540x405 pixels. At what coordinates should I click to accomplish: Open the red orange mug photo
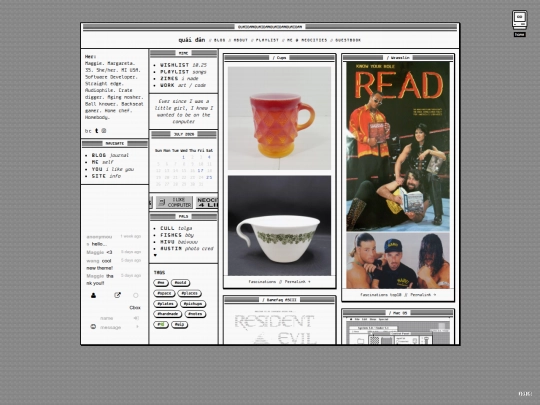pos(279,118)
